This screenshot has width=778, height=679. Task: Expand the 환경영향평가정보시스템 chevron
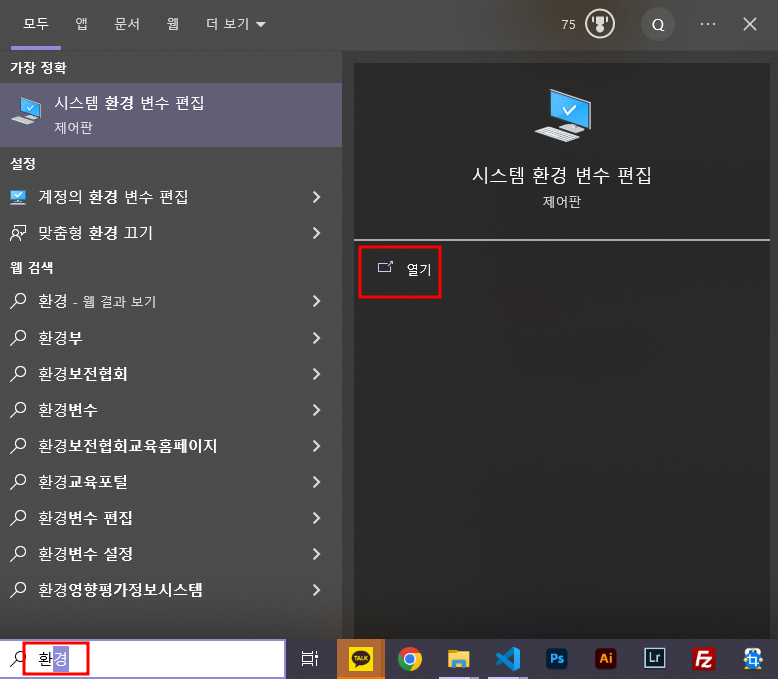coord(317,590)
